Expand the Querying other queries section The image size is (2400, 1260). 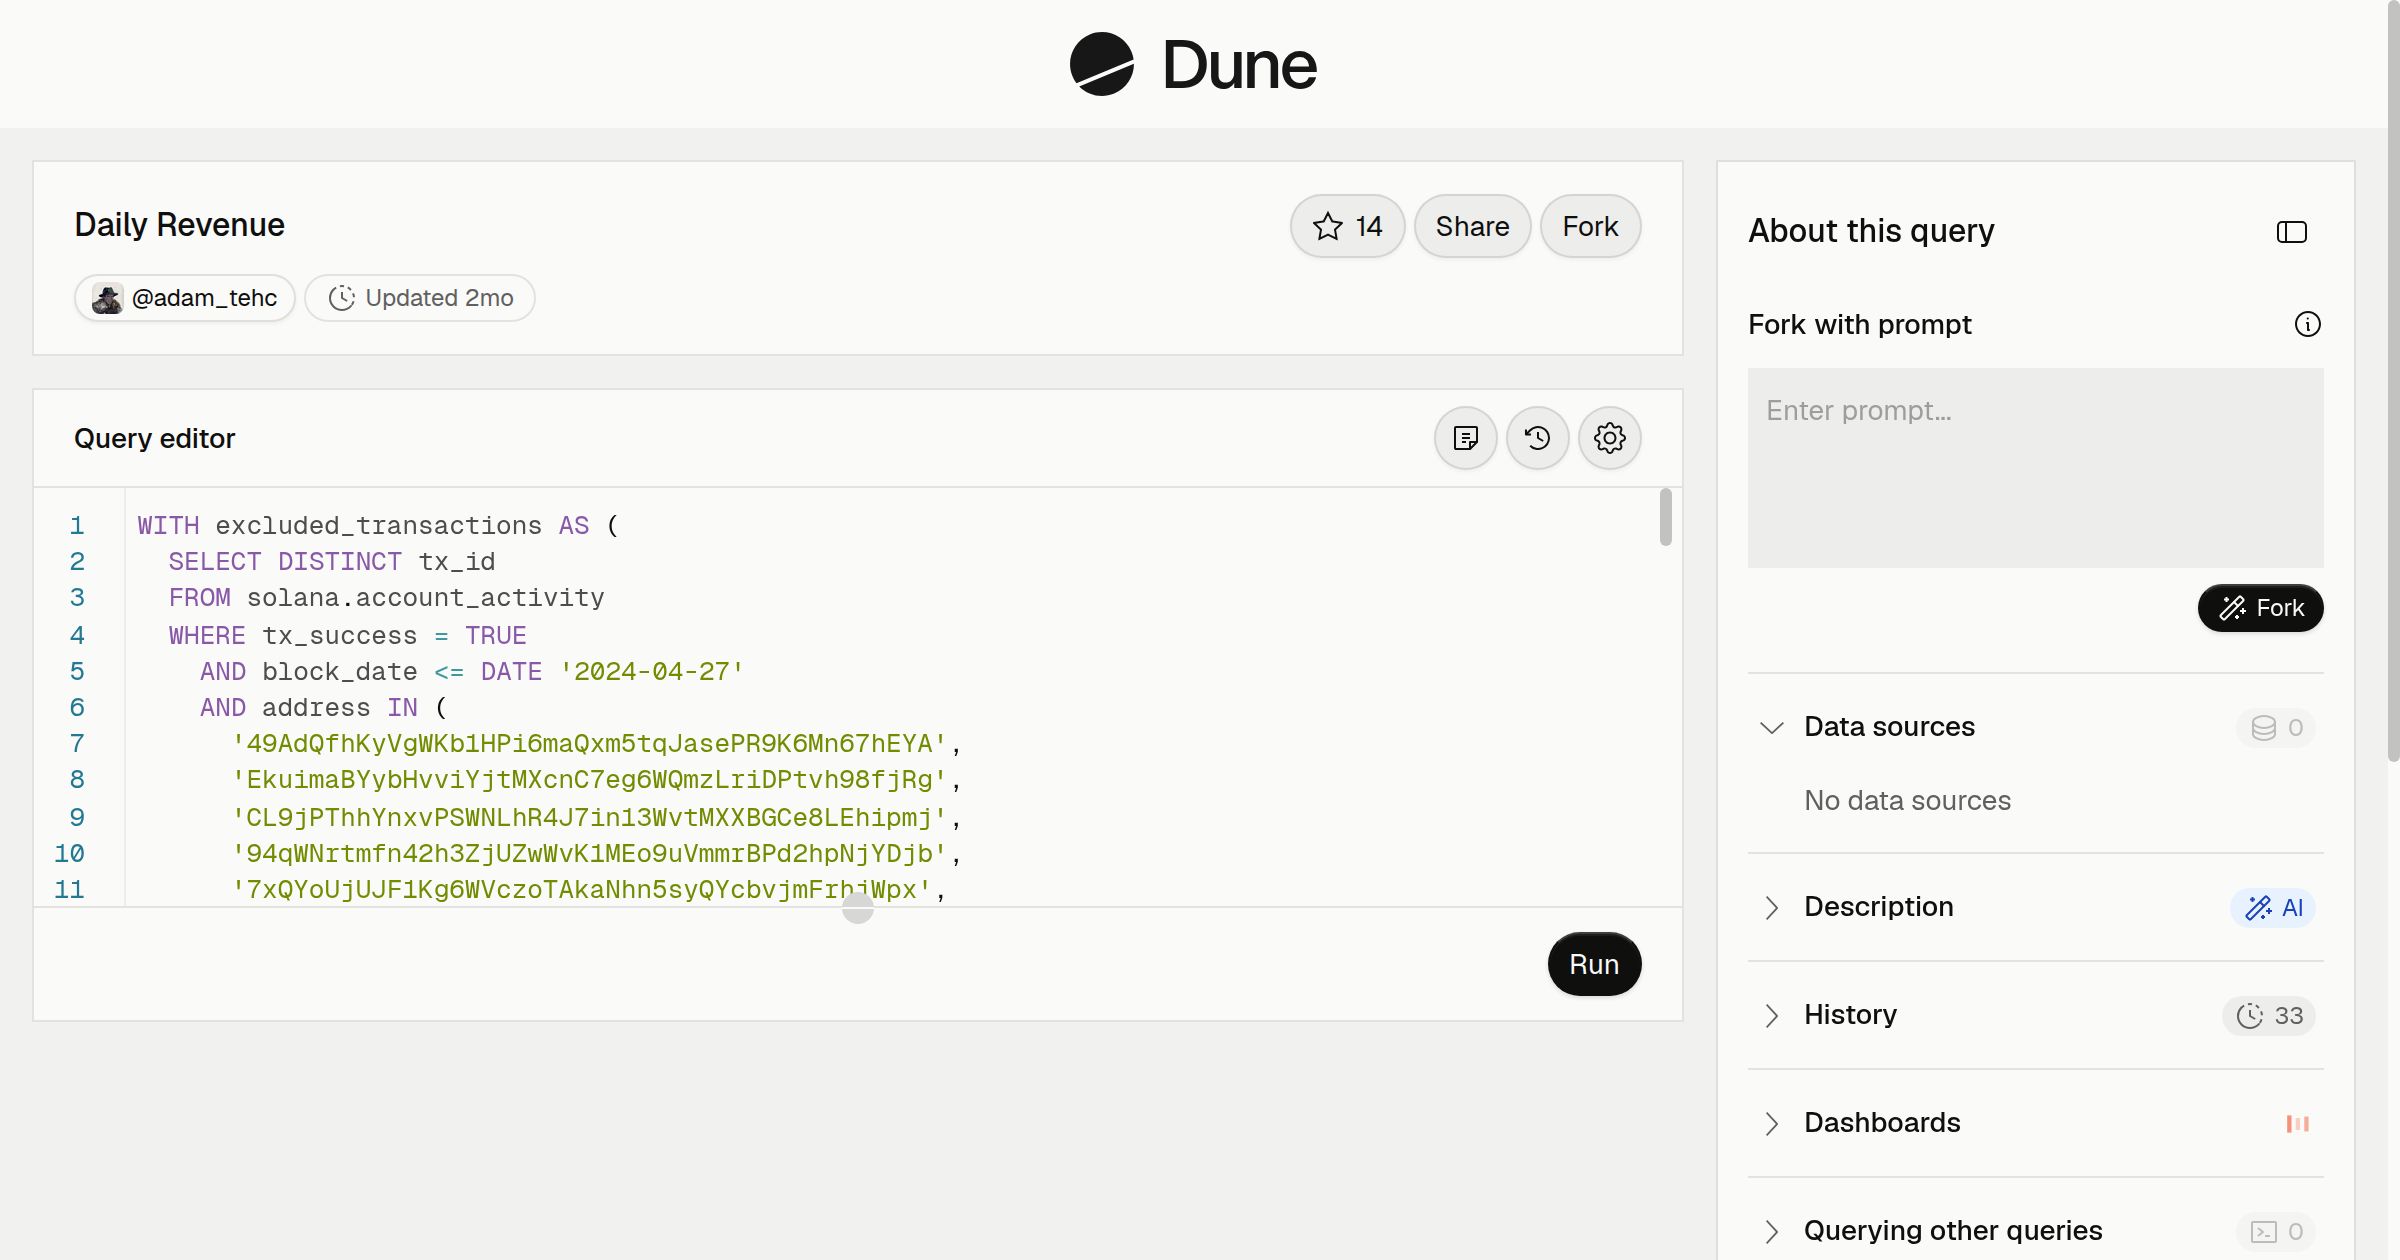click(x=1771, y=1231)
